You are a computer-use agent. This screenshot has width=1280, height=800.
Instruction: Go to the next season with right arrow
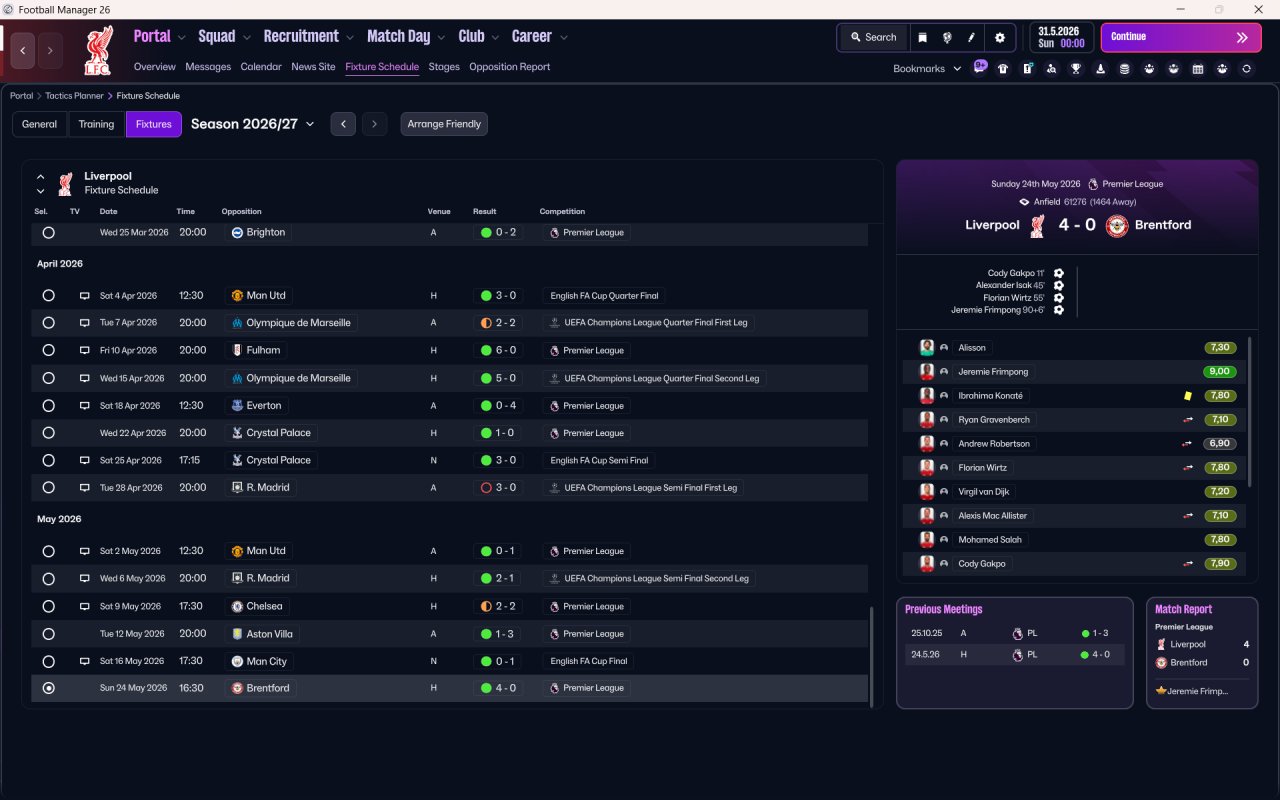tap(374, 124)
